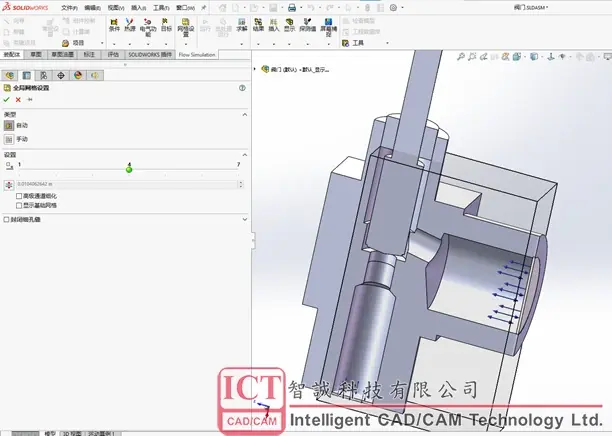This screenshot has height=436, width=612.
Task: Click the Zoom to Fit view icon
Action: pyautogui.click(x=461, y=57)
